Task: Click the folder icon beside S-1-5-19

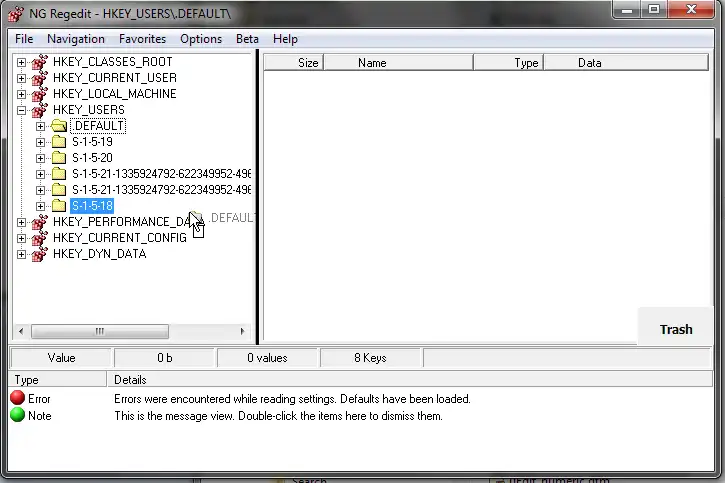Action: click(59, 142)
